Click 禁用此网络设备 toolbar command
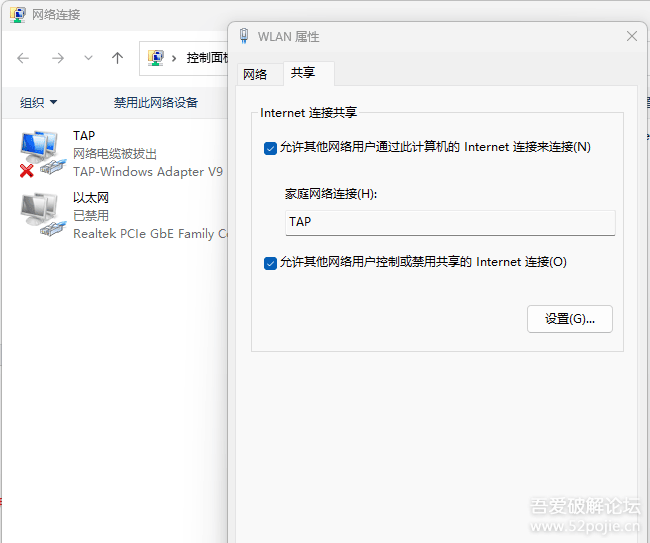650x543 pixels. (x=156, y=102)
